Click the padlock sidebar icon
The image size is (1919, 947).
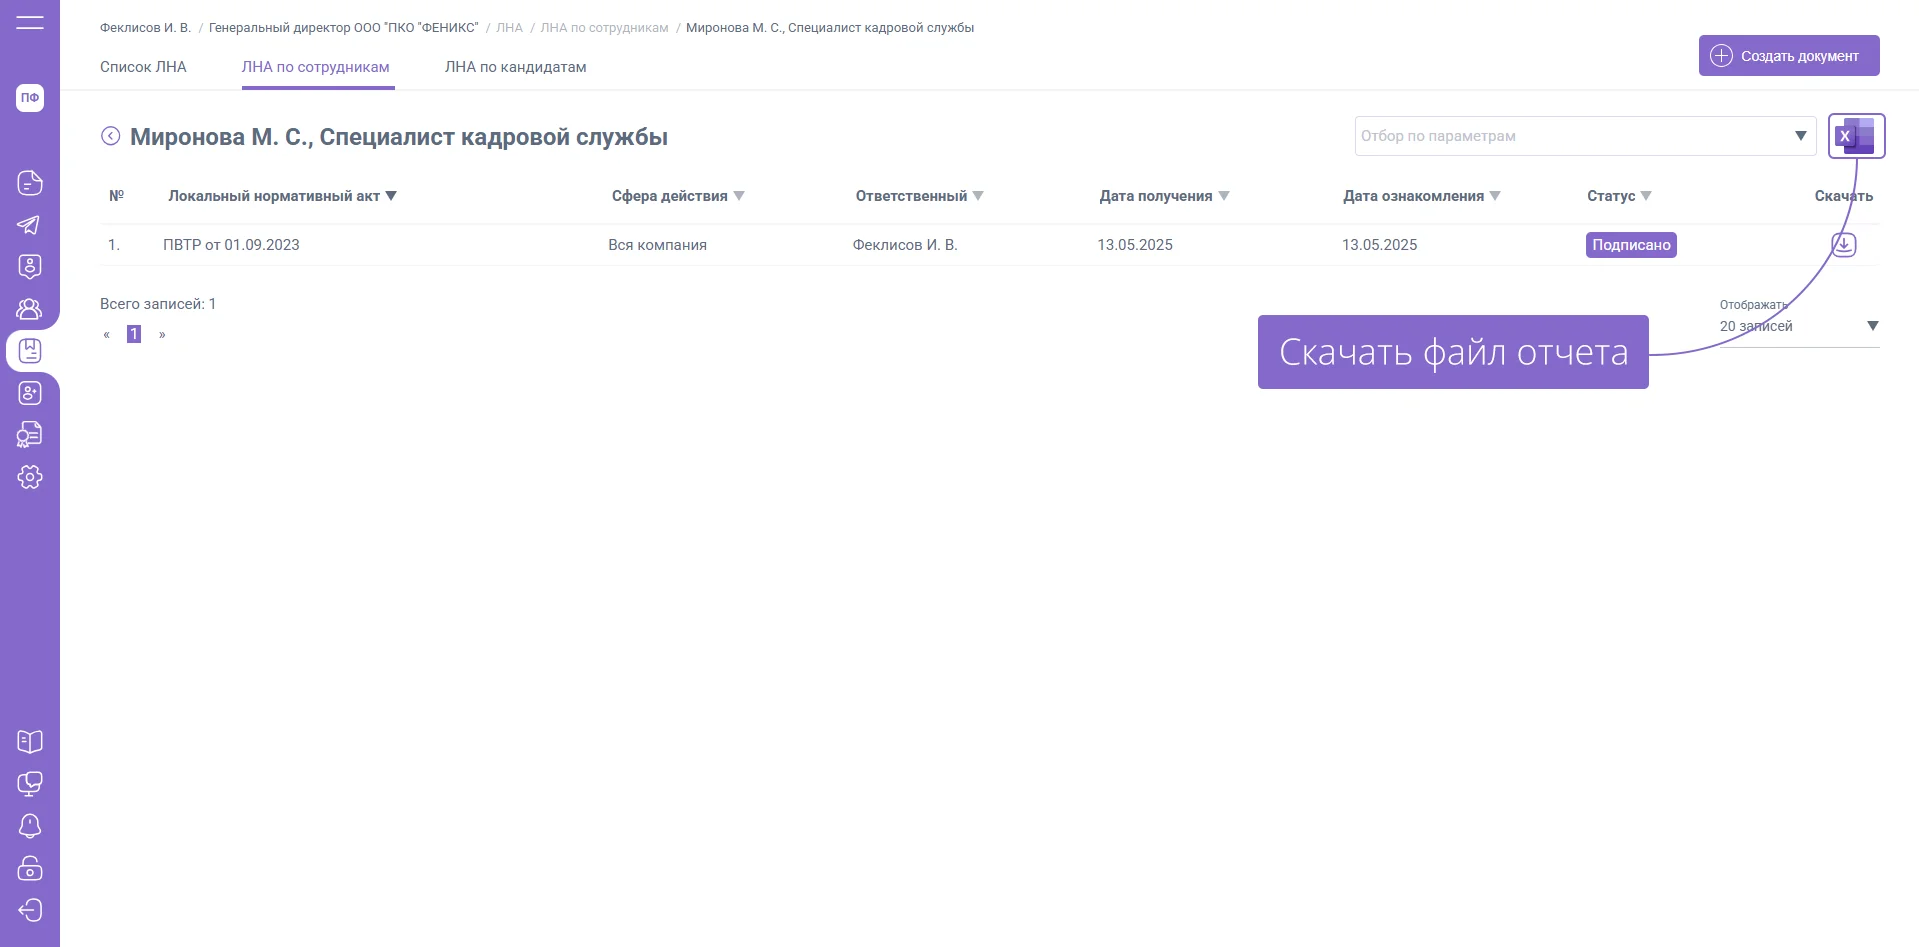click(x=30, y=868)
